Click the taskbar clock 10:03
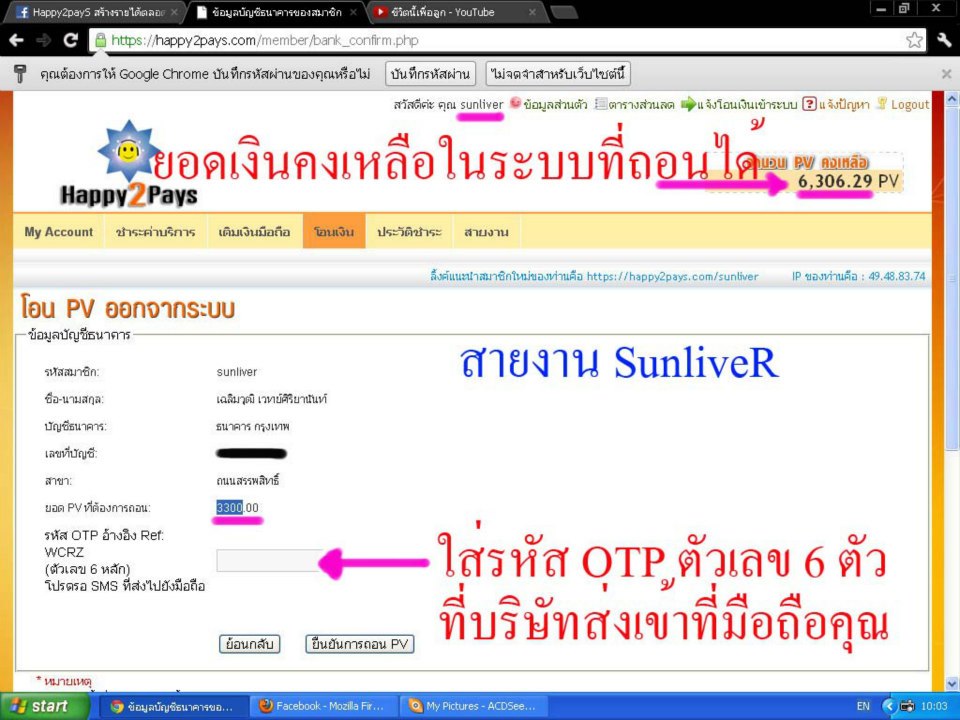 click(934, 706)
